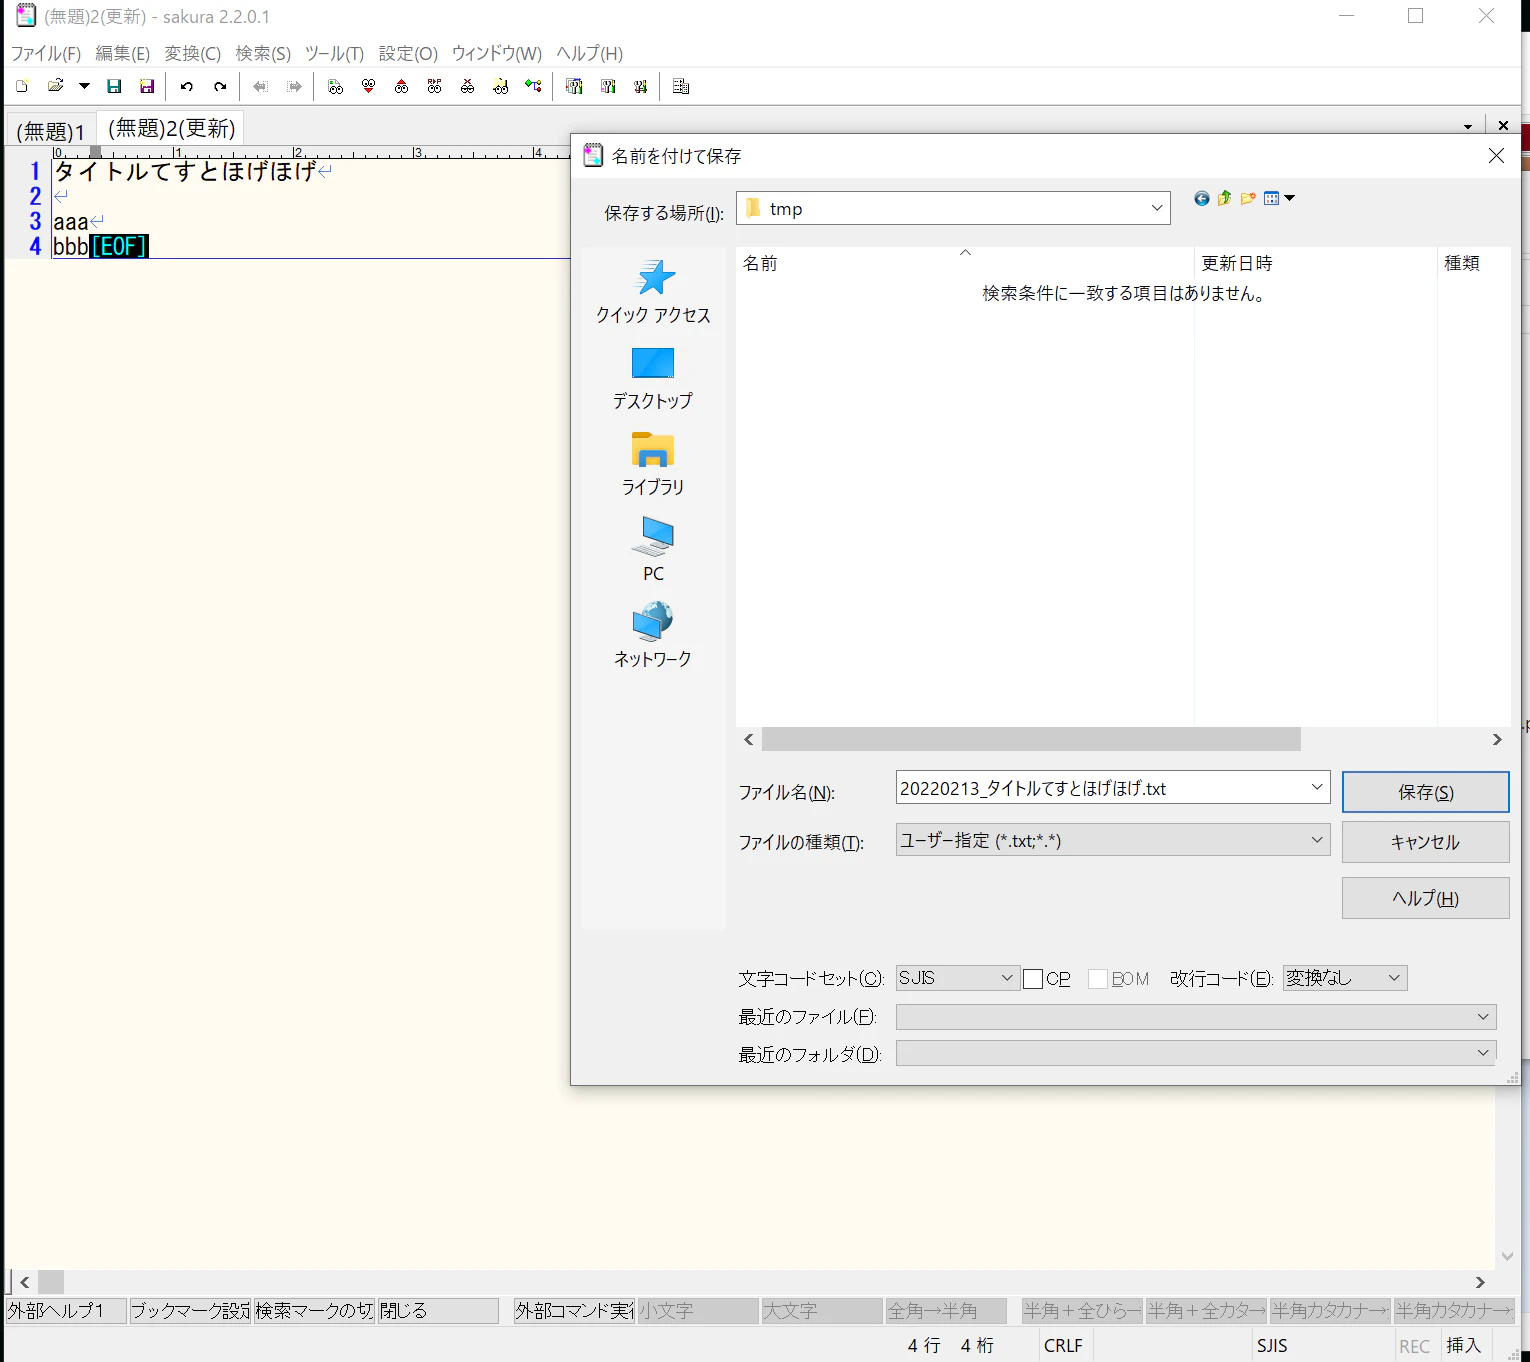Click the キャンセル button
The image size is (1530, 1362).
[1425, 842]
